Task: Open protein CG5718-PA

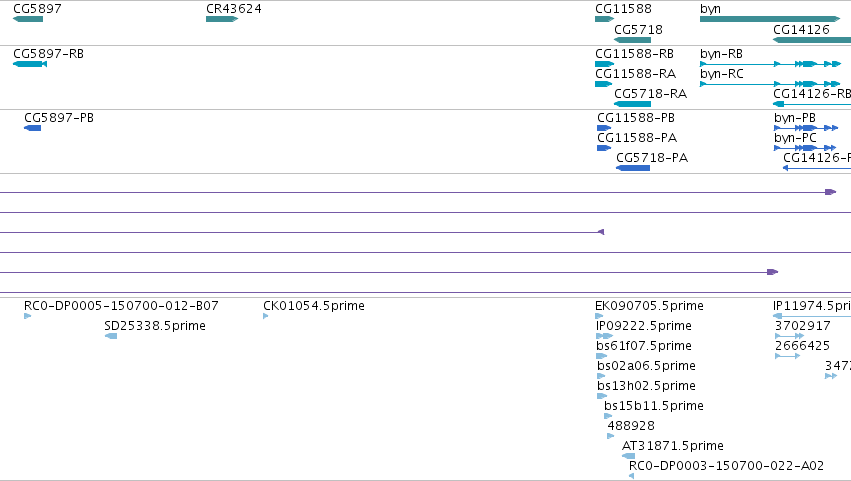Action: click(633, 168)
